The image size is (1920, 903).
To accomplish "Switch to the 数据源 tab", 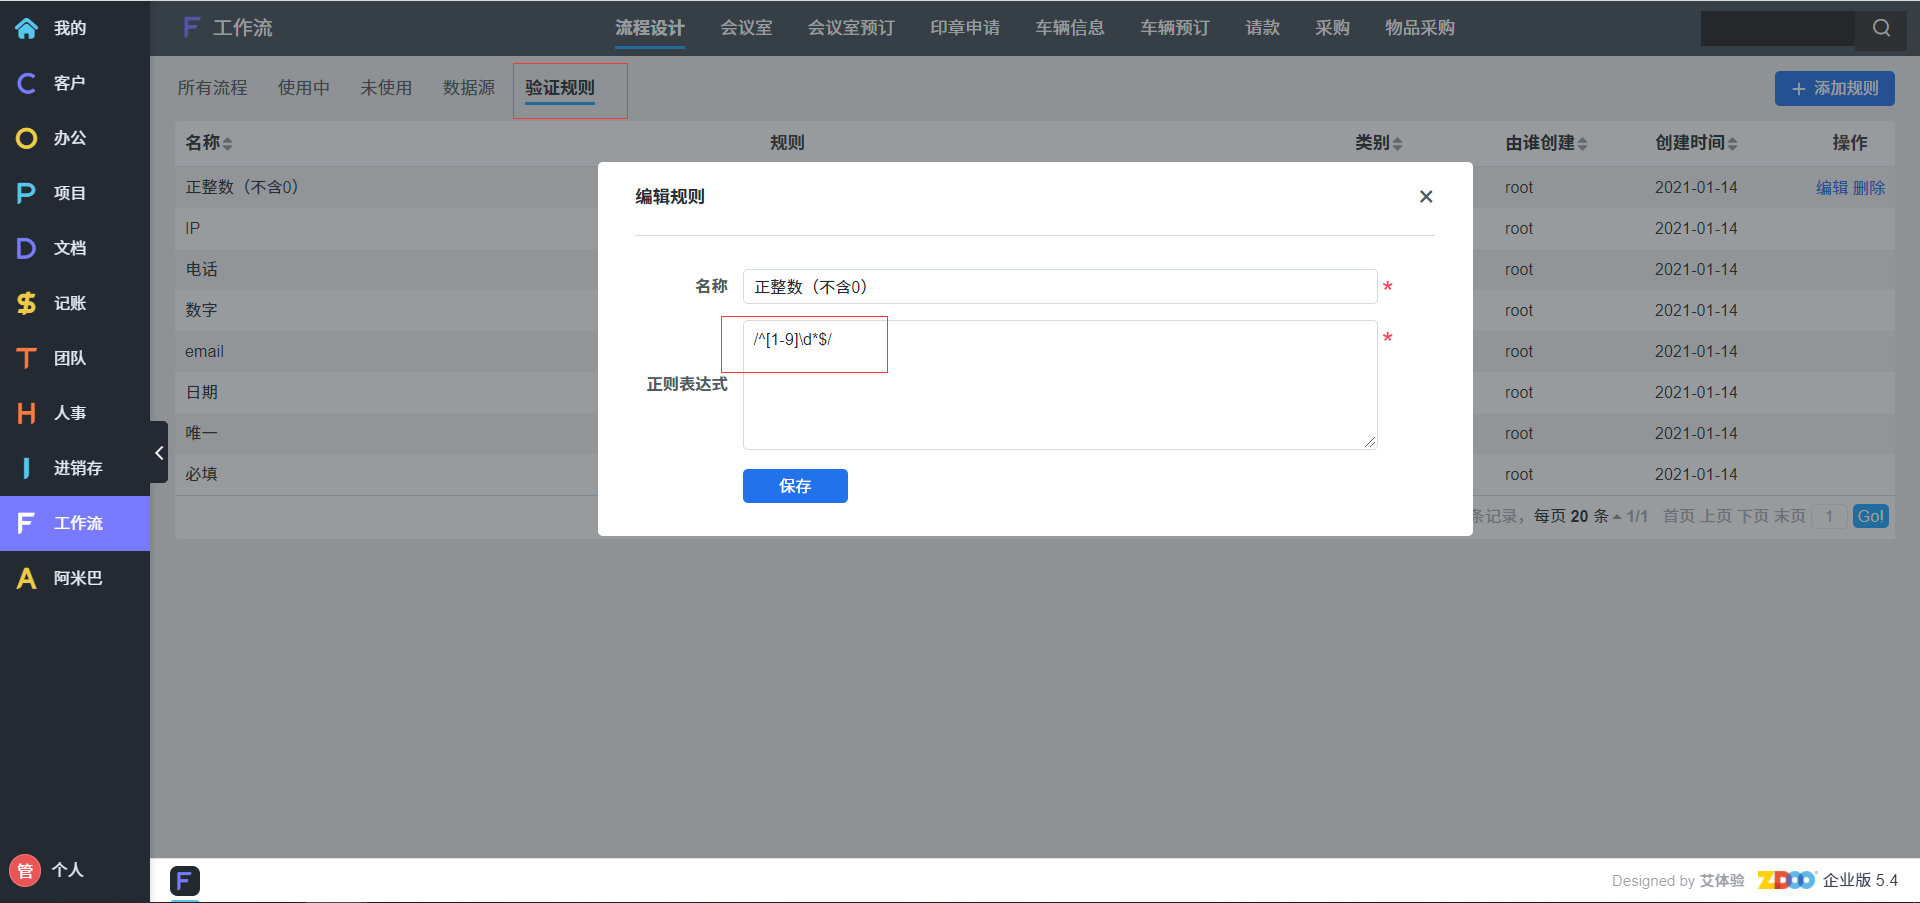I will 469,88.
